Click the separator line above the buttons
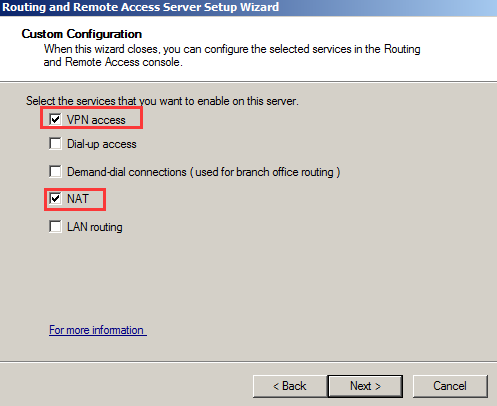 pos(248,361)
